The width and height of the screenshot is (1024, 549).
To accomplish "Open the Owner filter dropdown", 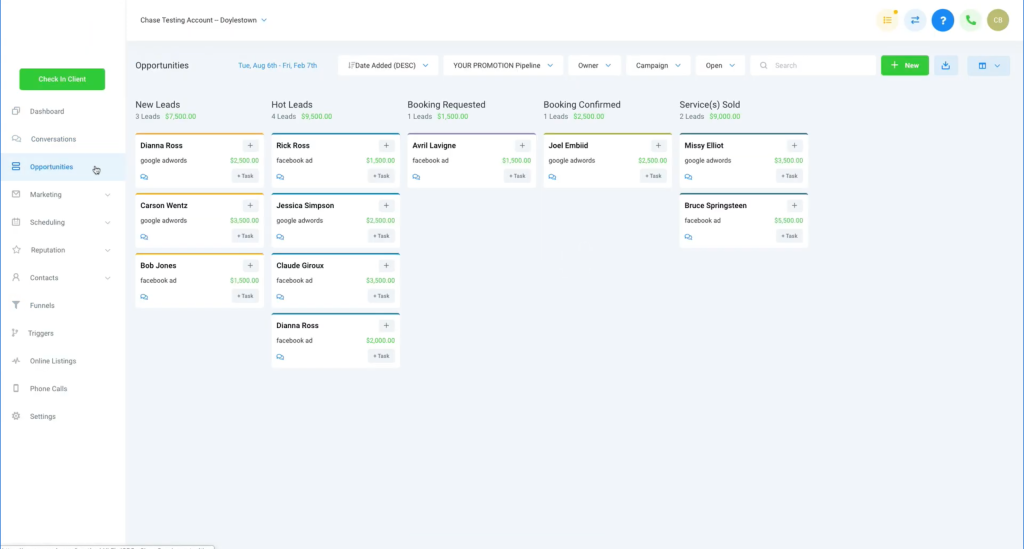I will point(594,65).
